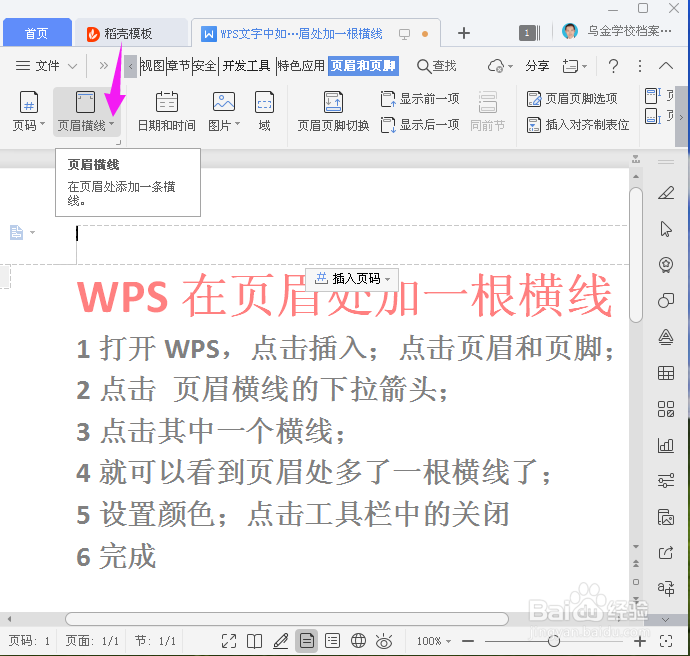The image size is (690, 656).
Task: Expand the 图片 dropdown arrow
Action: (237, 125)
